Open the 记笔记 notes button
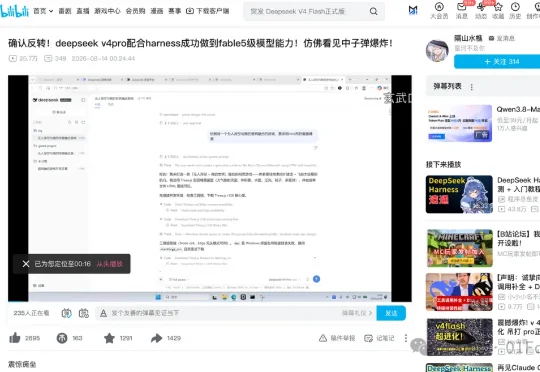The width and height of the screenshot is (540, 372). click(379, 338)
